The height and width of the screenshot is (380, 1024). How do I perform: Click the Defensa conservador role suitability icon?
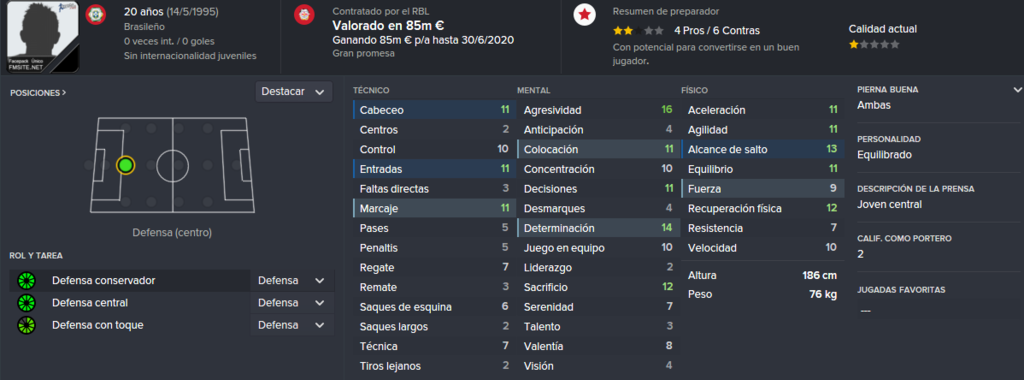pyautogui.click(x=27, y=281)
